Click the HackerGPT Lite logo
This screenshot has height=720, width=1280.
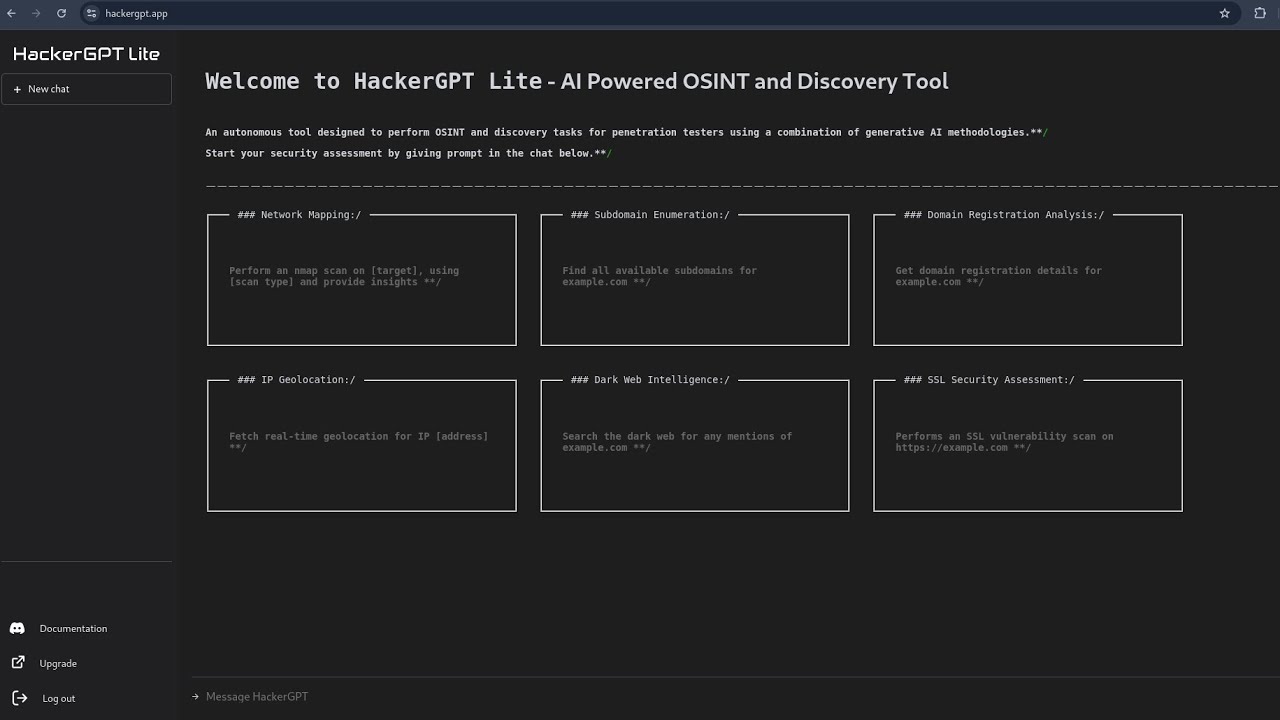point(86,54)
